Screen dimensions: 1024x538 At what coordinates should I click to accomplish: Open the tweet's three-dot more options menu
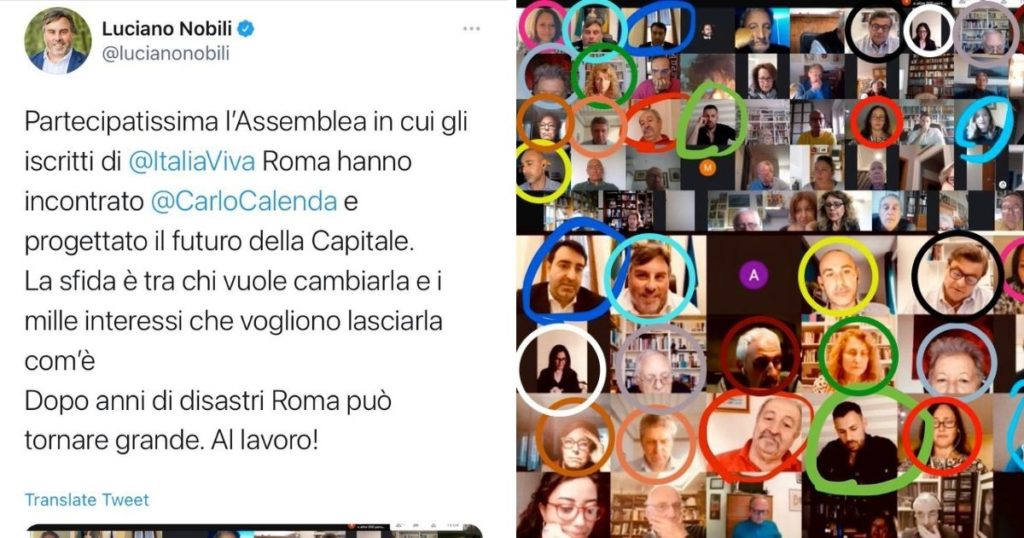tap(472, 29)
